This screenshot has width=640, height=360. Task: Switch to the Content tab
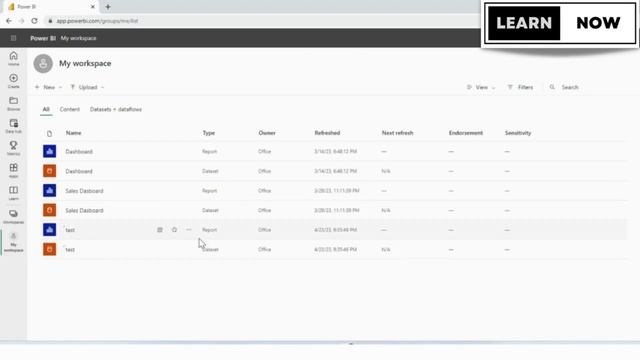[x=70, y=109]
